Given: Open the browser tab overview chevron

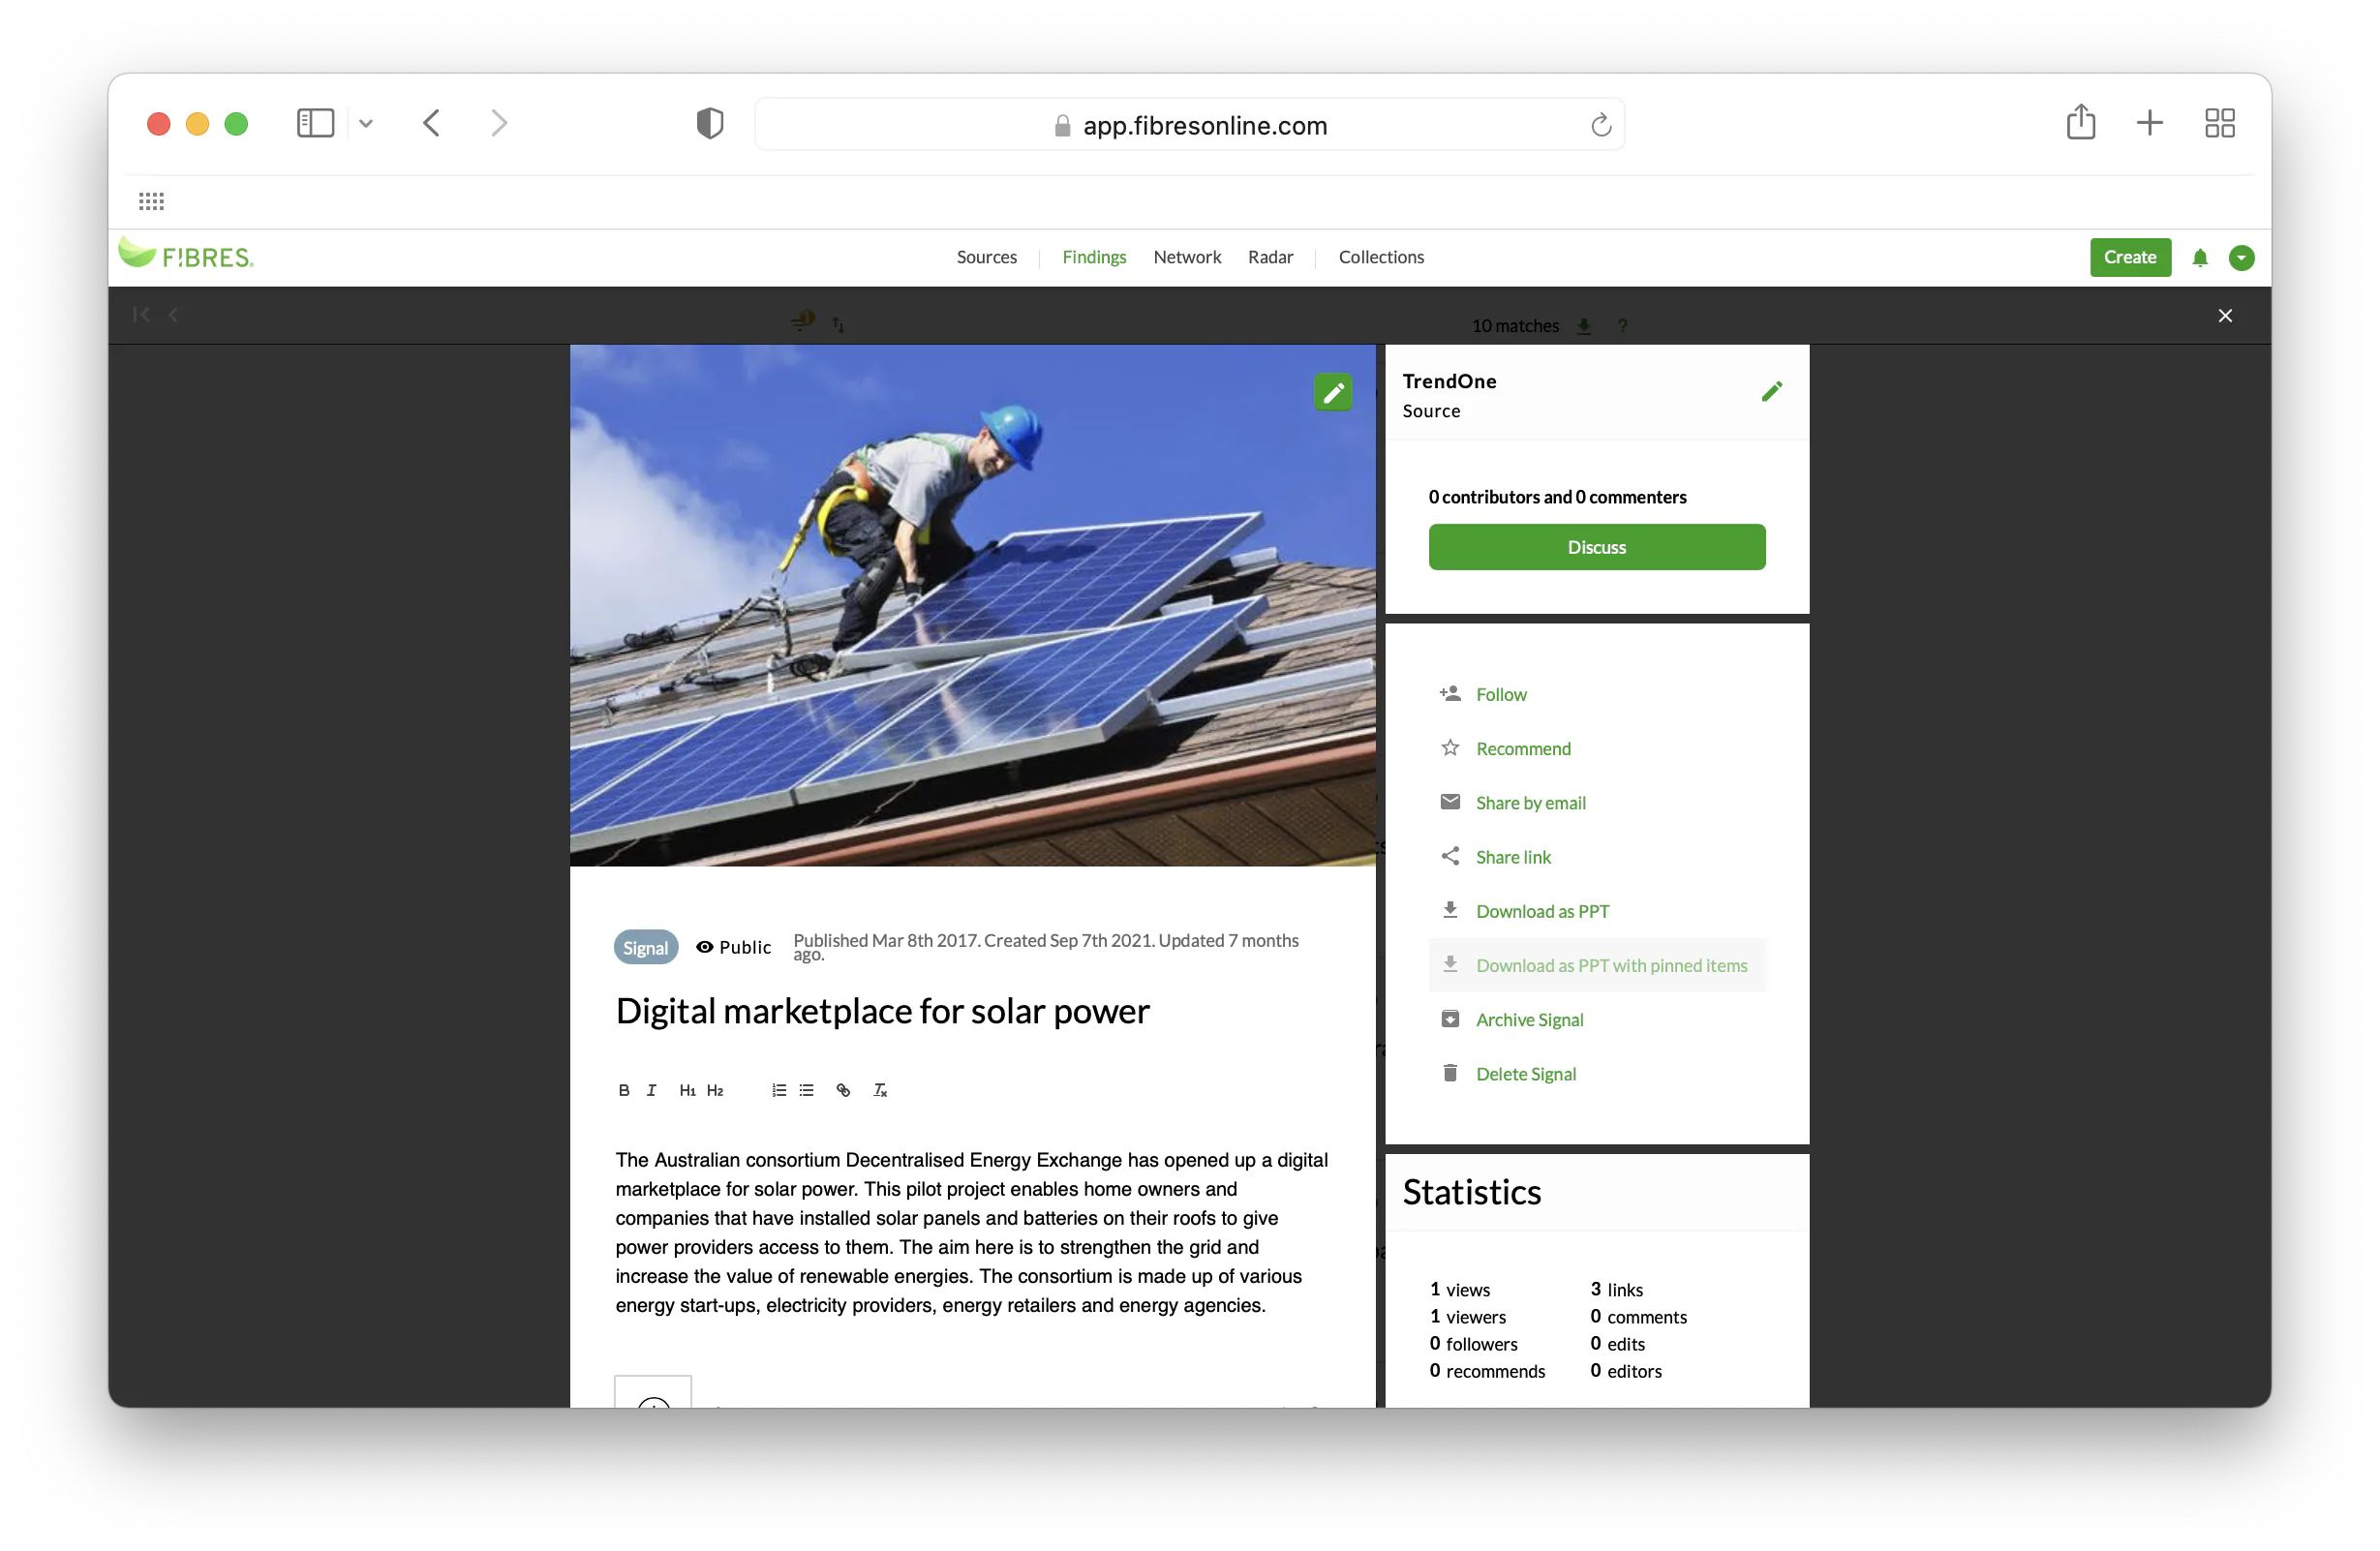Looking at the screenshot, I should 366,123.
